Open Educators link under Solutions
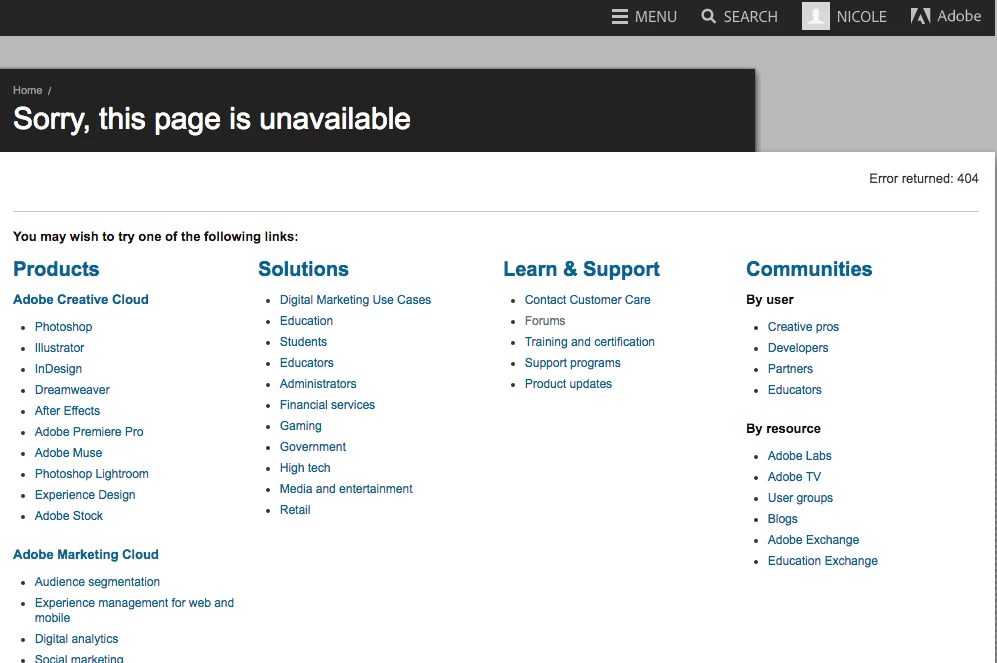 [306, 362]
